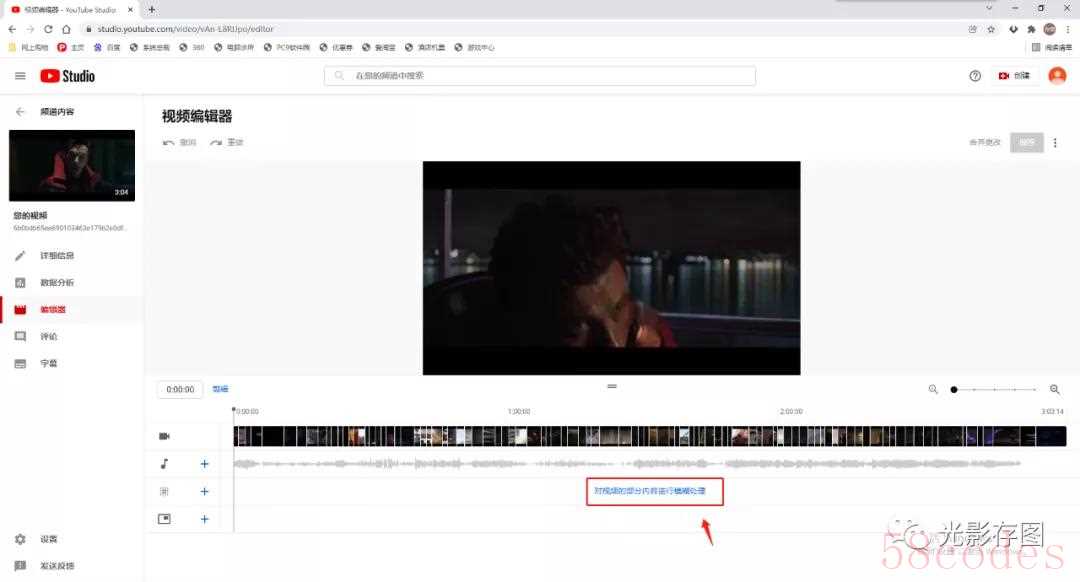Click the music note audio track icon
The height and width of the screenshot is (582, 1080).
tap(164, 464)
